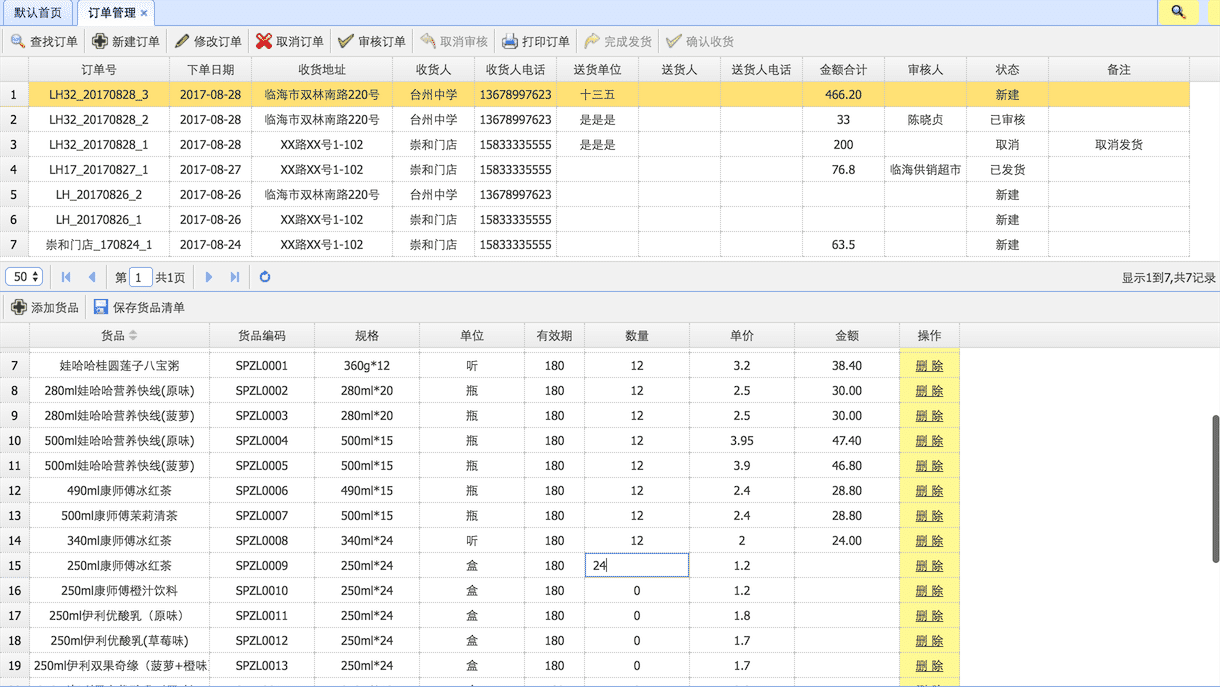Close the 订单管理 tab
This screenshot has height=687, width=1220.
(144, 13)
